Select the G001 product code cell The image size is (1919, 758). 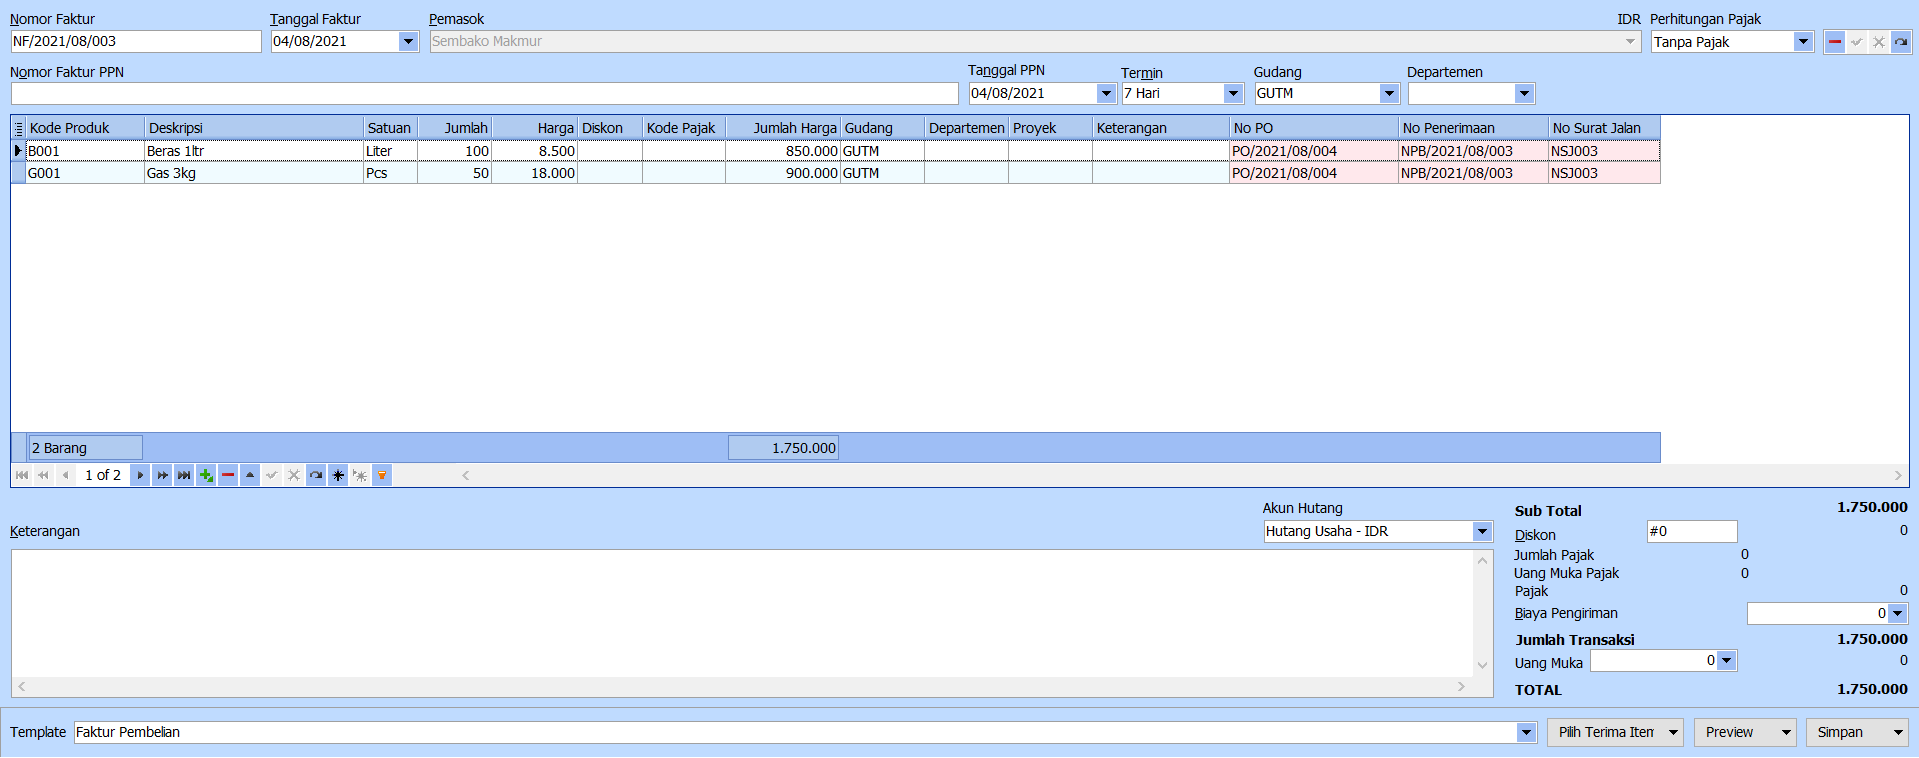[85, 173]
